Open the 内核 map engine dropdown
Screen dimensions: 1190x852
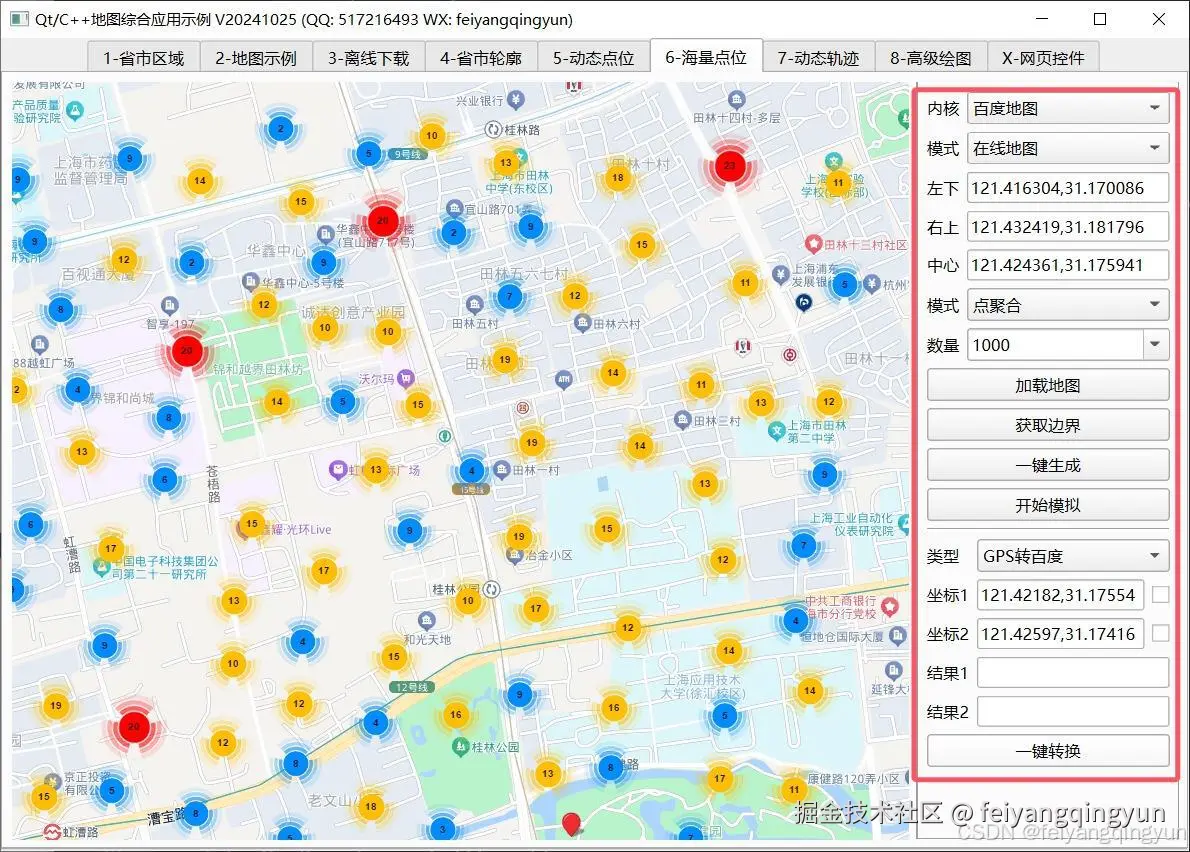(x=1068, y=108)
